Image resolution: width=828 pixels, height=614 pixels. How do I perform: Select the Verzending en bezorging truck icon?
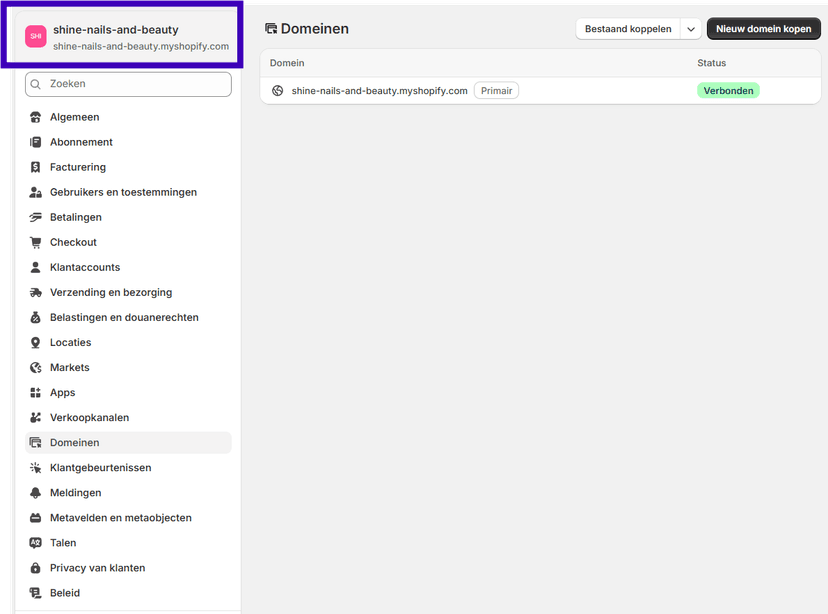pos(37,292)
